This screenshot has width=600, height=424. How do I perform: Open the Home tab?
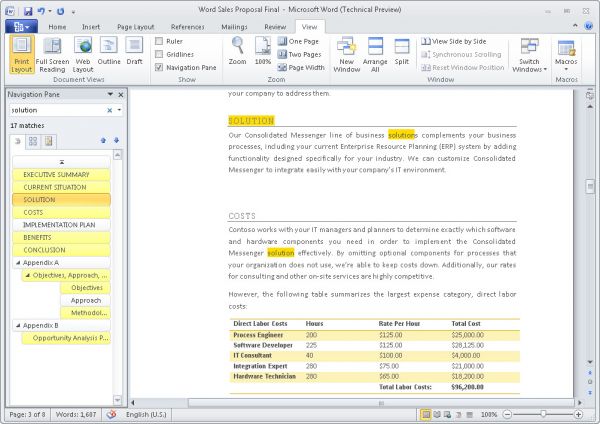pos(57,27)
